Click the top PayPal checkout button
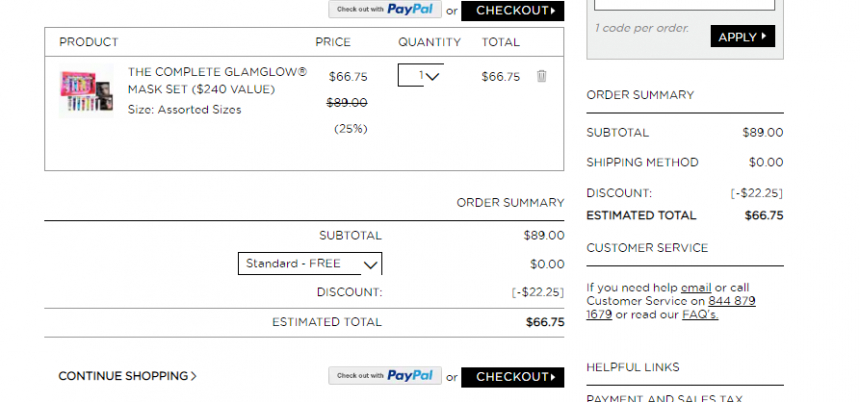Screen dimensions: 860x402 click(x=385, y=9)
